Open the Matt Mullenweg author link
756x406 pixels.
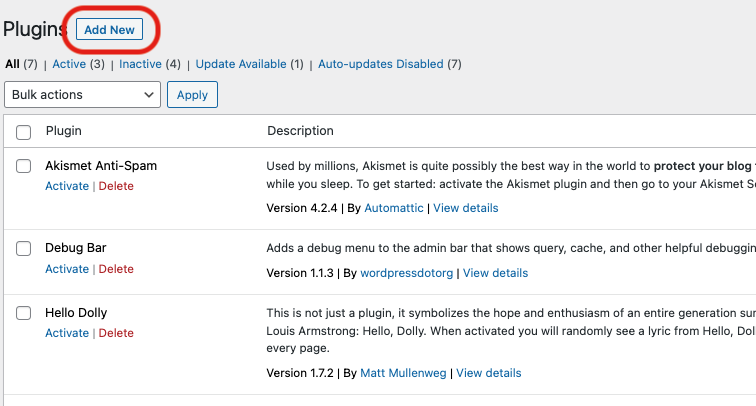click(x=404, y=373)
